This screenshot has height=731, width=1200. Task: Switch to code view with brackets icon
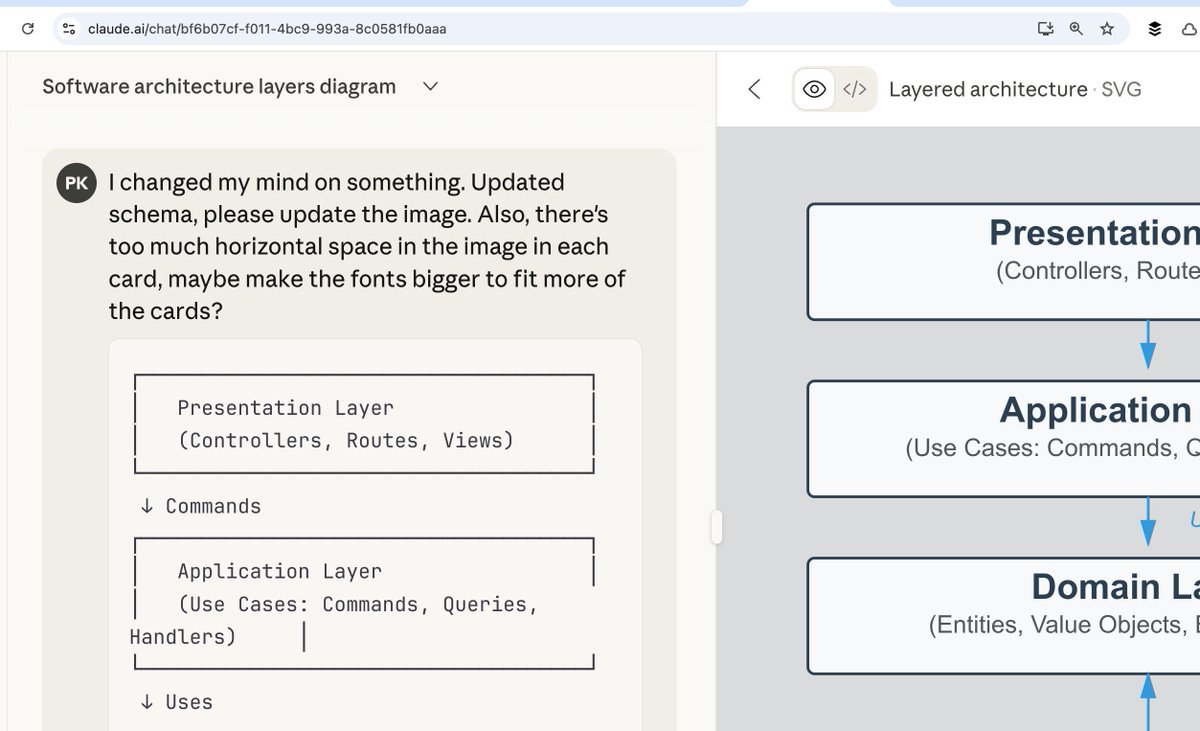tap(855, 89)
